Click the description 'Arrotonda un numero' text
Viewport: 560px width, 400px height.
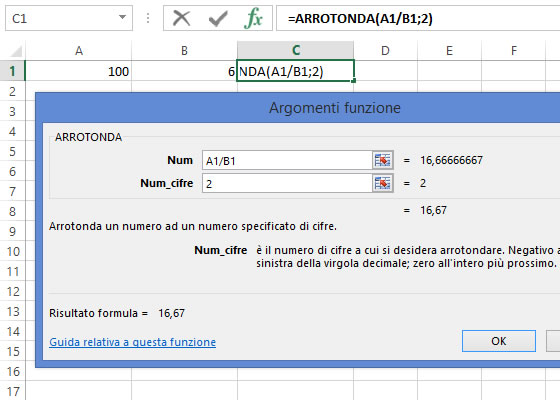(x=193, y=226)
